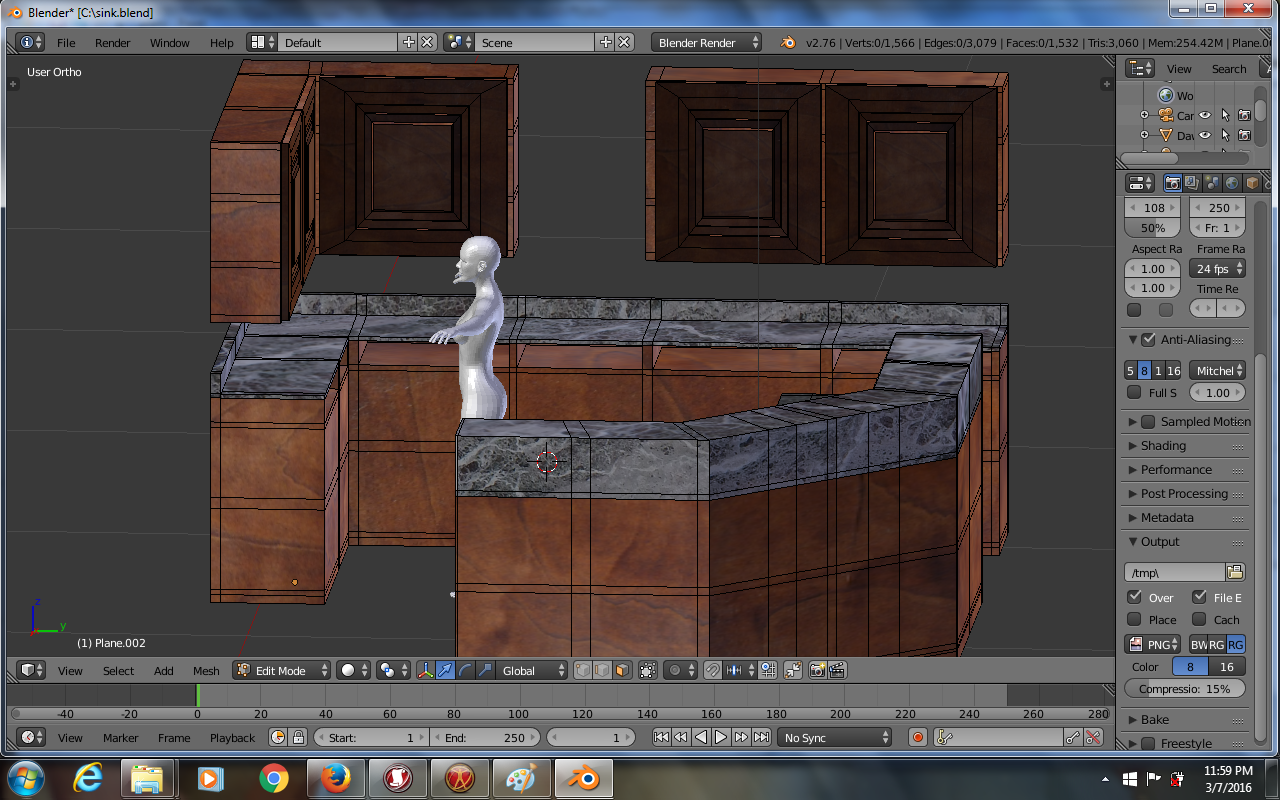Open the Global transform orientation dropdown
Screen dimensions: 1280x800
coord(533,670)
